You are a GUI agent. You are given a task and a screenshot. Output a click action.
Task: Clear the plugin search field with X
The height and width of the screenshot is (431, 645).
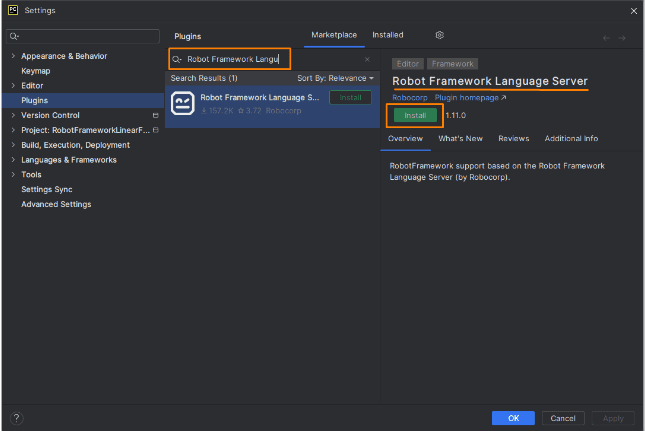click(367, 60)
